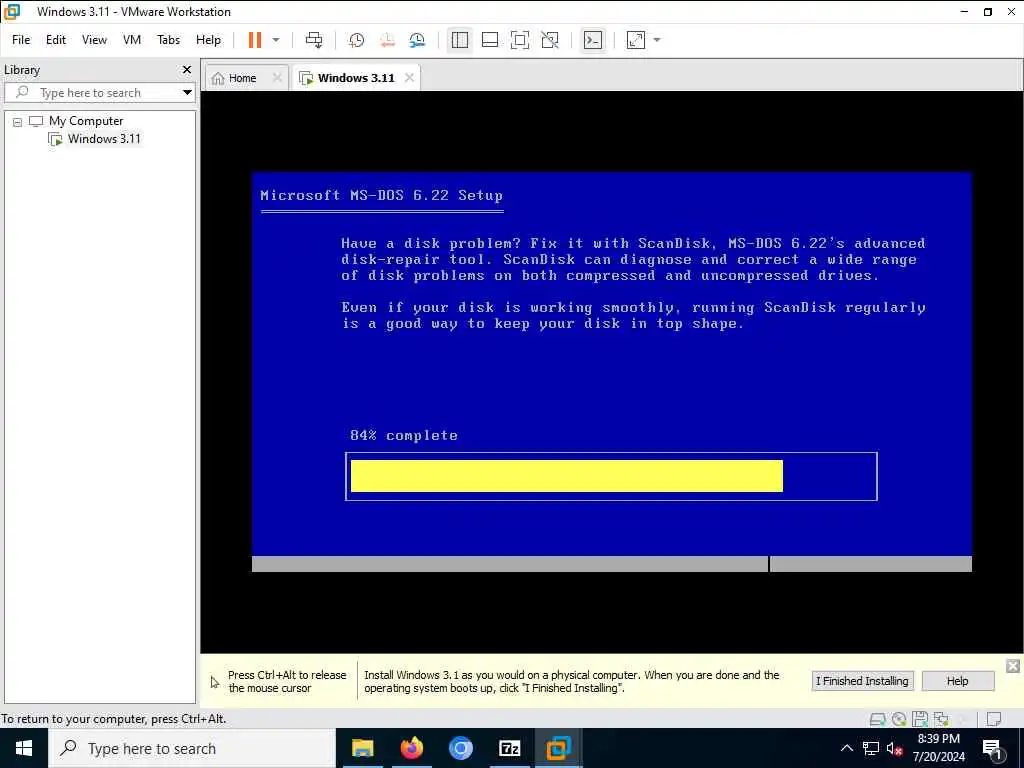Open the power options dropdown beside the pause icon

coord(276,40)
